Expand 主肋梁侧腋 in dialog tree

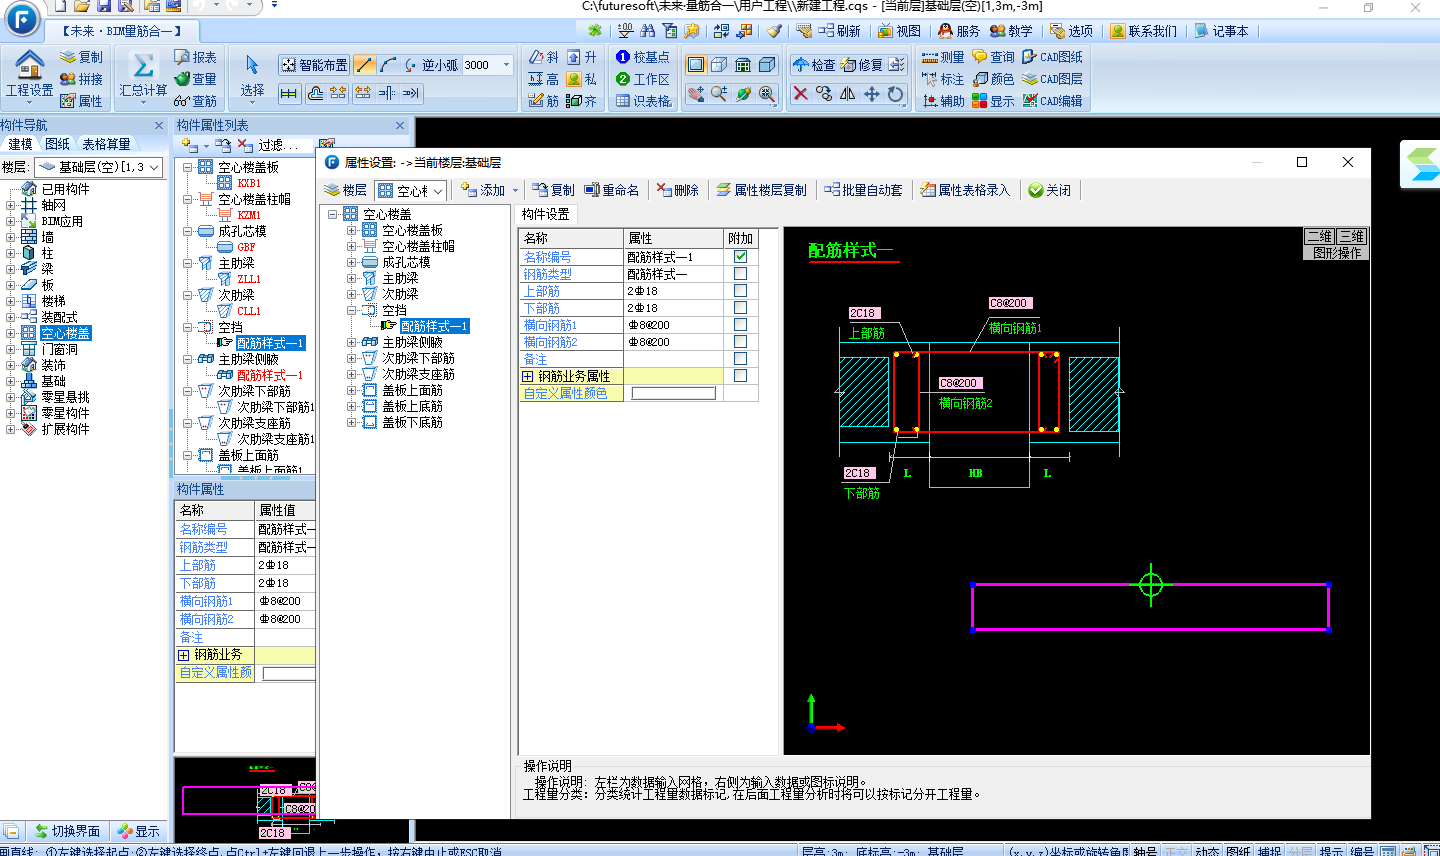352,342
